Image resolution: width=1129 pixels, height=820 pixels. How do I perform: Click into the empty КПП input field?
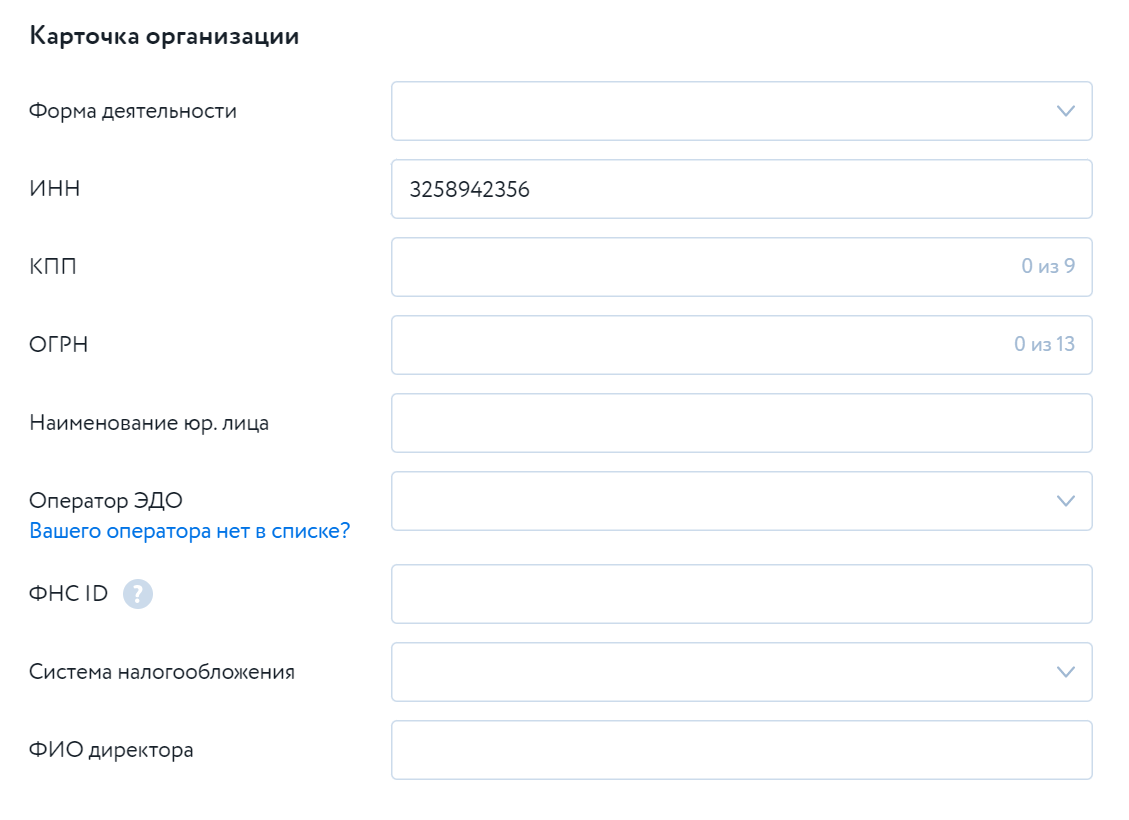(700, 267)
